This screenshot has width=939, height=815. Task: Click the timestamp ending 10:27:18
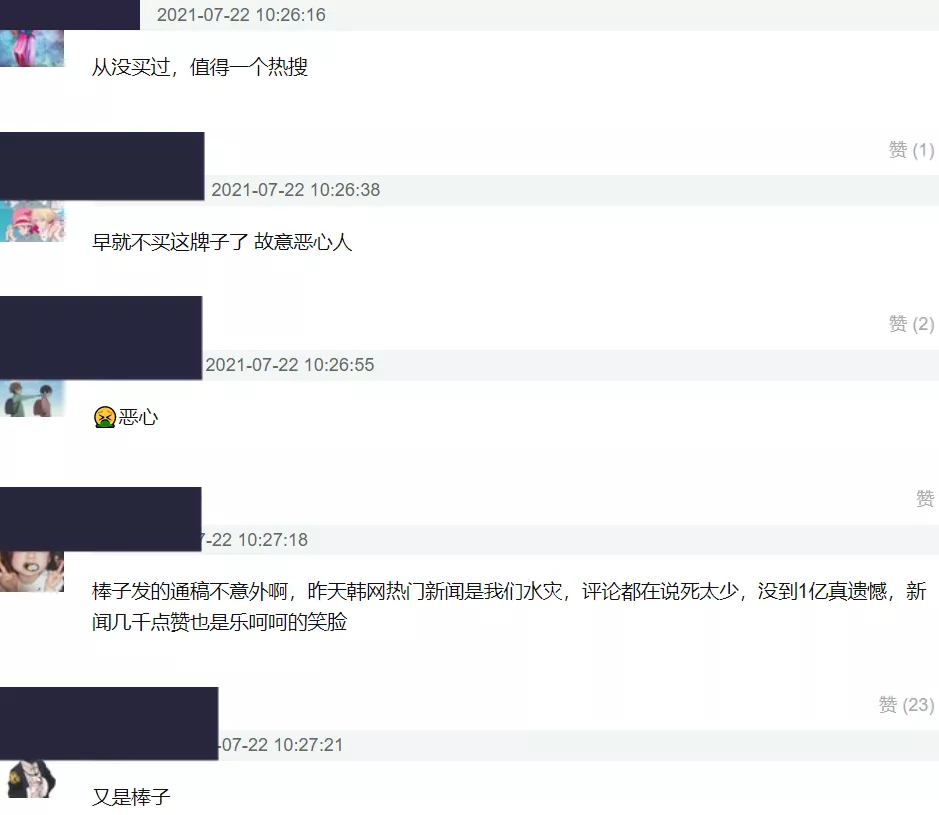255,540
